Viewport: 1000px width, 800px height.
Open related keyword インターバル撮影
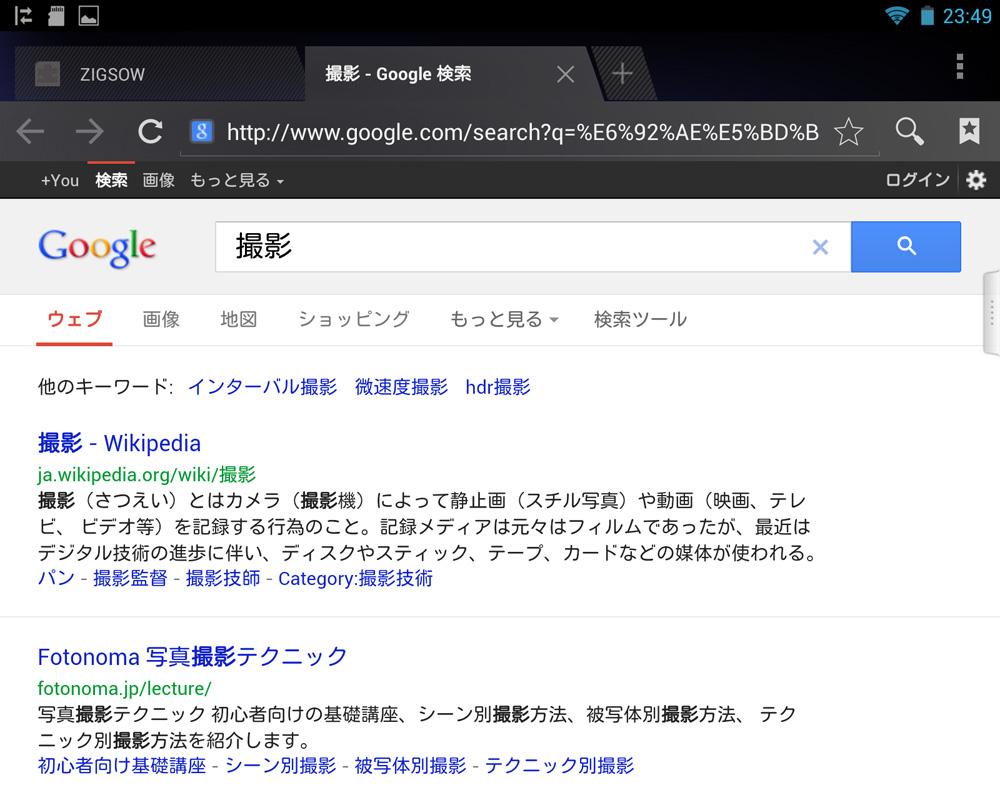(x=262, y=387)
